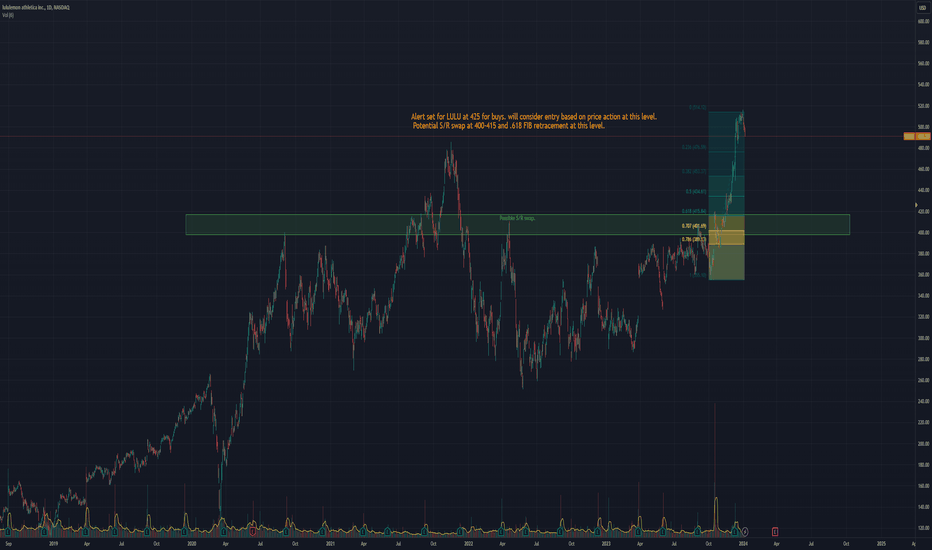This screenshot has height=550, width=932.
Task: Click the upcoming red earnings marker before Apr 2024
Action: coord(774,531)
